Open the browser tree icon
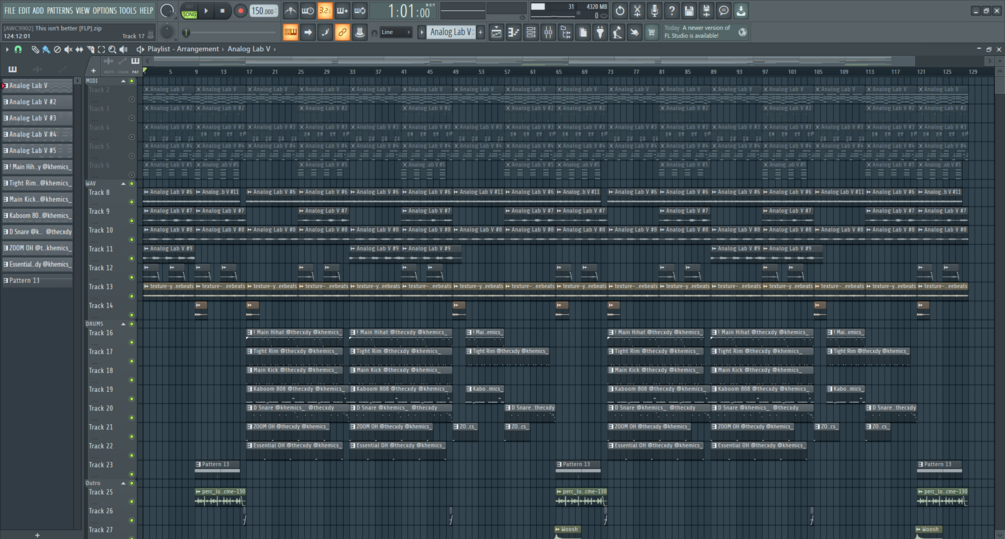Screen dimensions: 1005x539 tap(565, 32)
